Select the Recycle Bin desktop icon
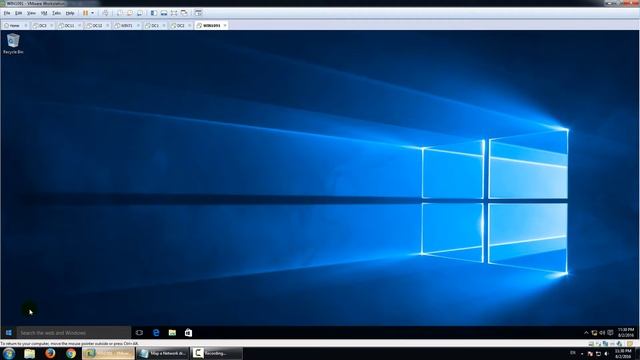This screenshot has width=640, height=360. click(13, 44)
